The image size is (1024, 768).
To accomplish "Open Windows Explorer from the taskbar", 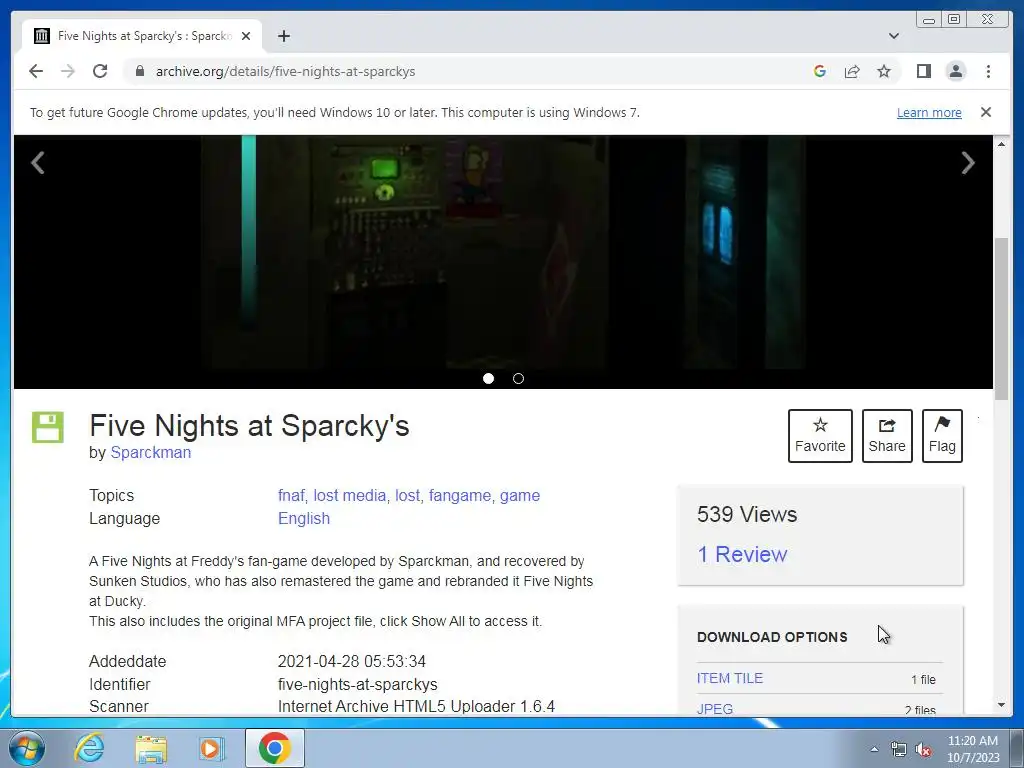I will [151, 748].
